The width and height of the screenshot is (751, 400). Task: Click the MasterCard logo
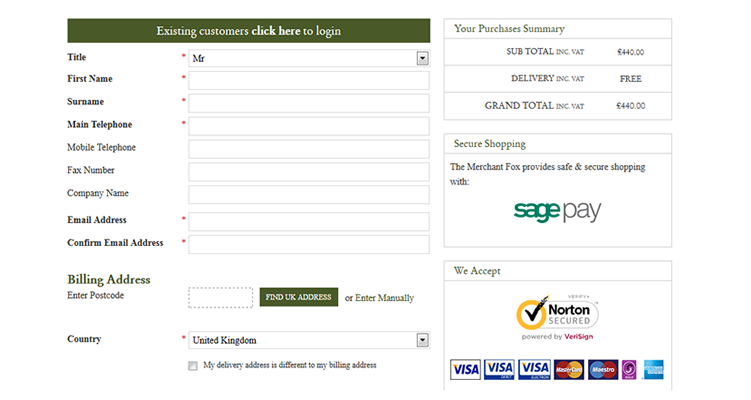568,369
